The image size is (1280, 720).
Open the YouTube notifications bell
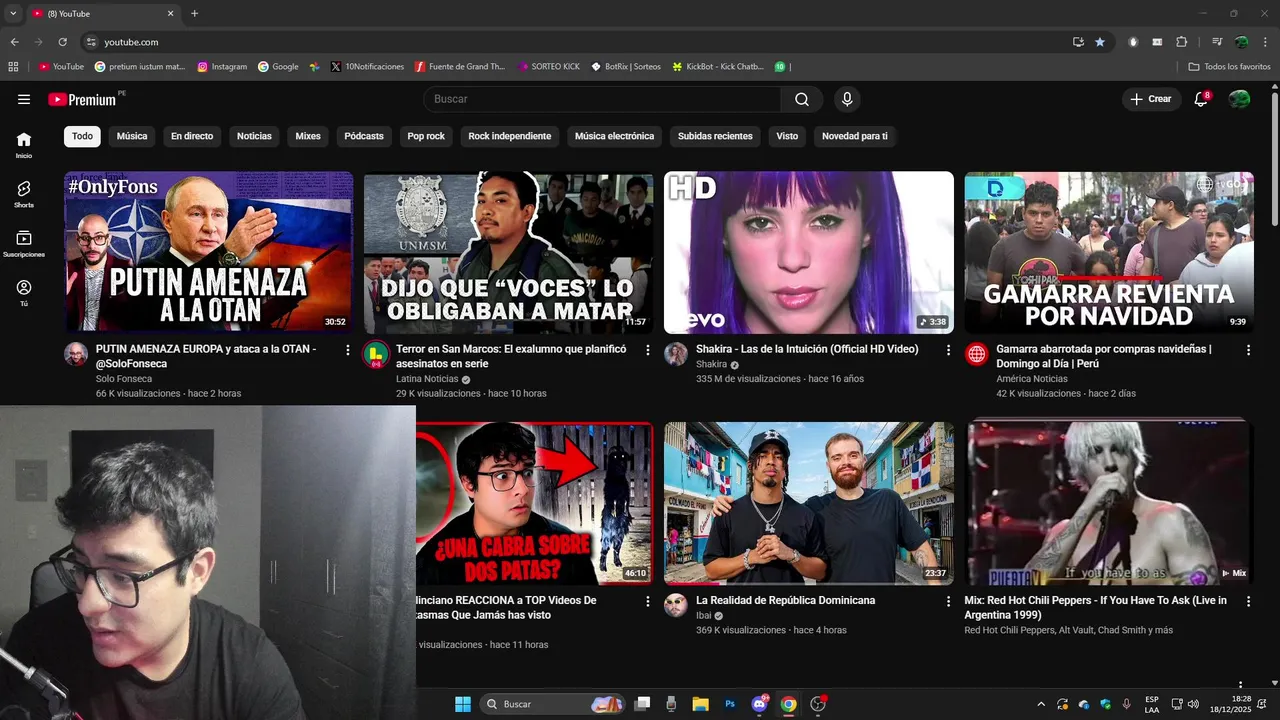(1202, 99)
